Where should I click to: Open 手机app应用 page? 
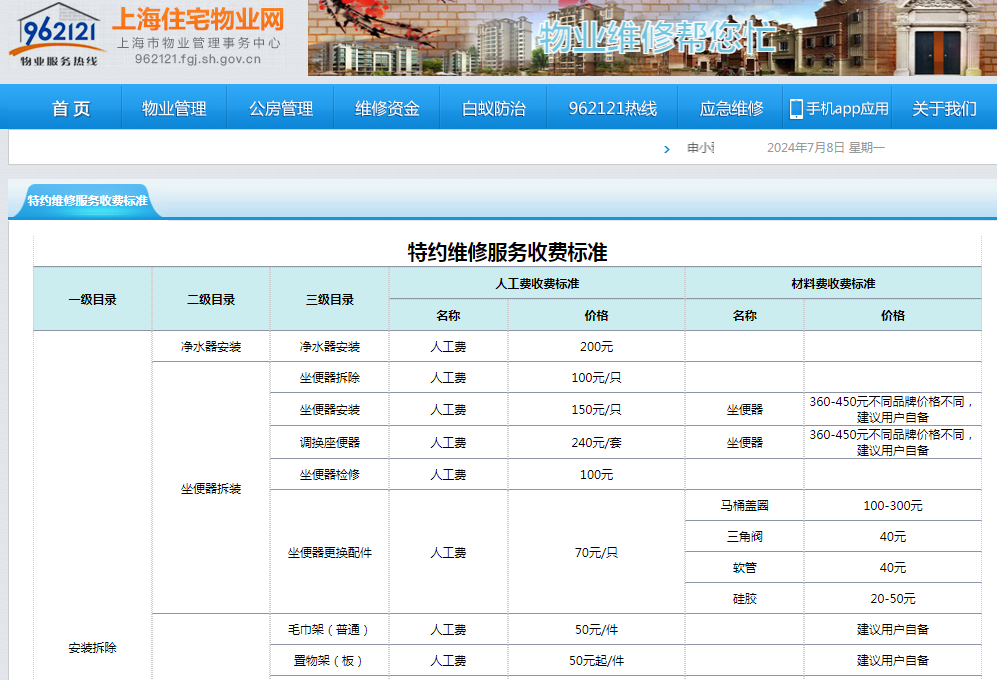pyautogui.click(x=847, y=109)
